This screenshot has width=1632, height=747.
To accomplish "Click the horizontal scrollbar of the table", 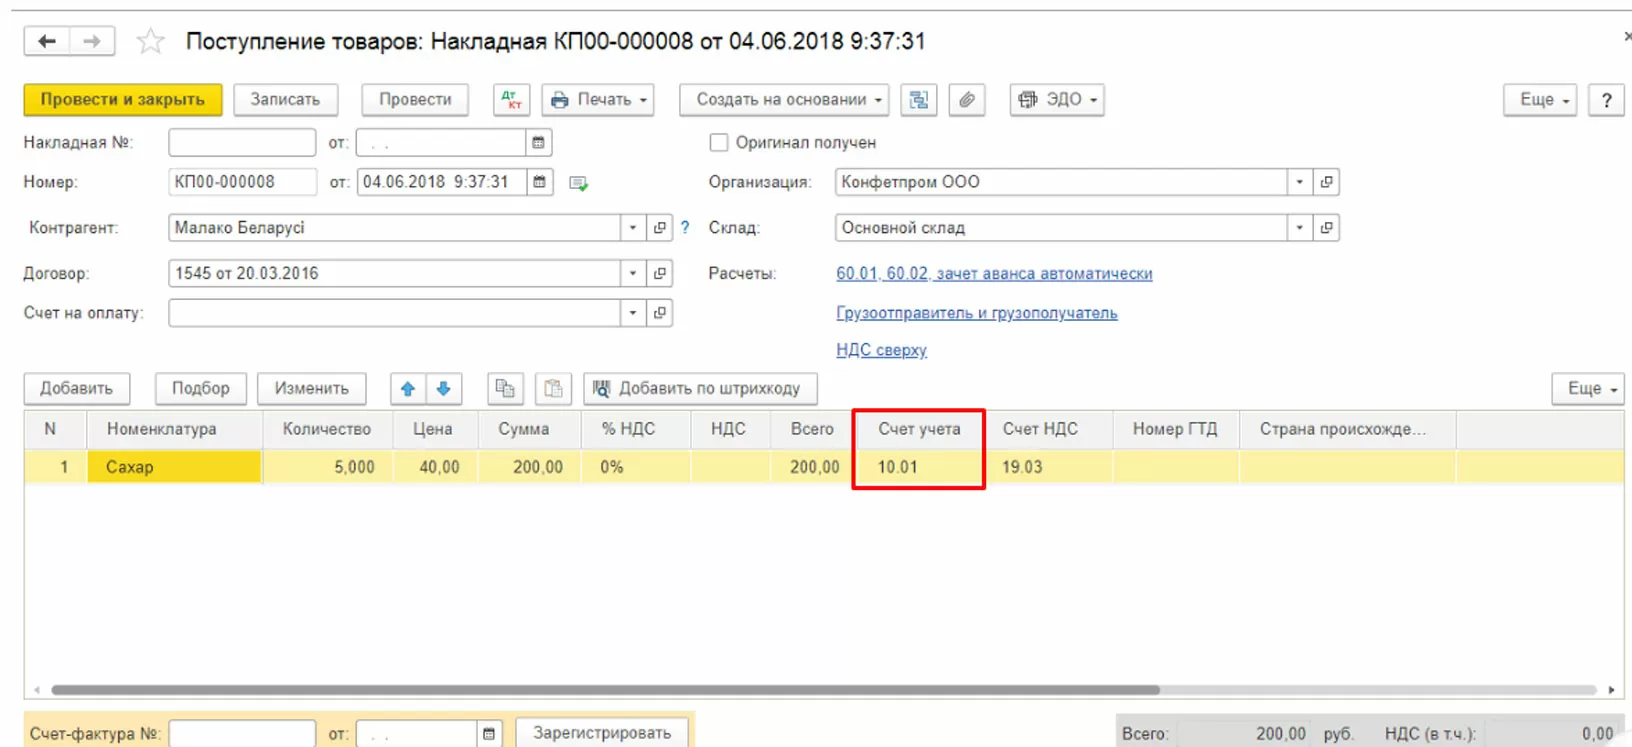I will tap(605, 690).
